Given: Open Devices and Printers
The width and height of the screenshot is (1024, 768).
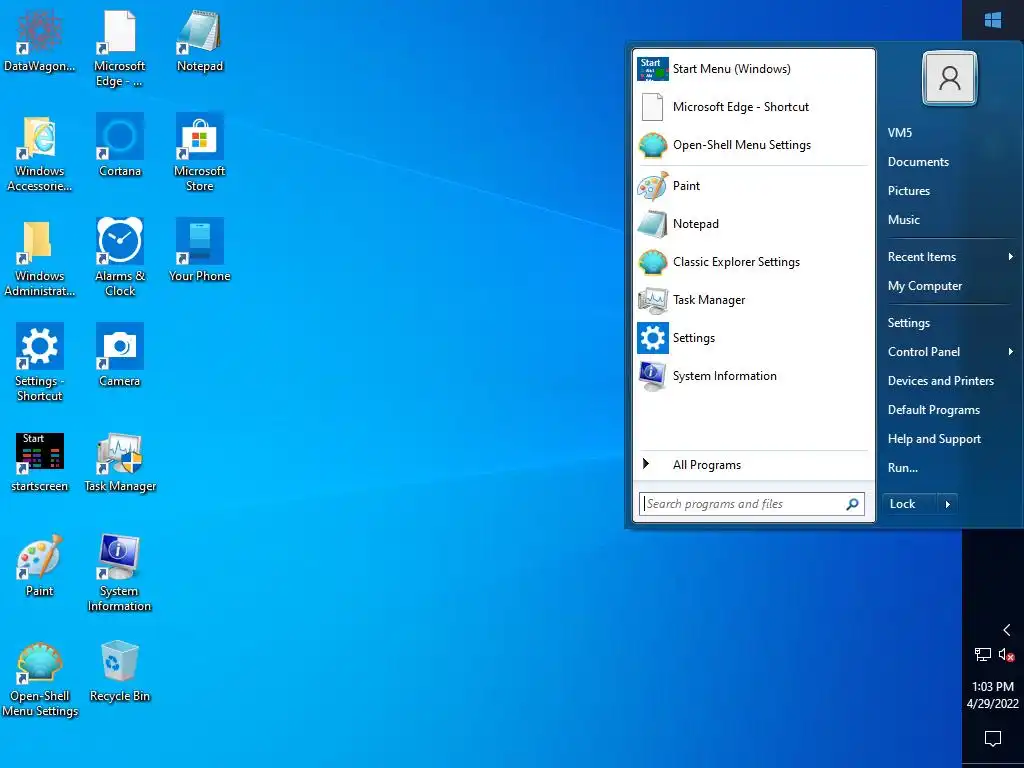Looking at the screenshot, I should point(940,381).
